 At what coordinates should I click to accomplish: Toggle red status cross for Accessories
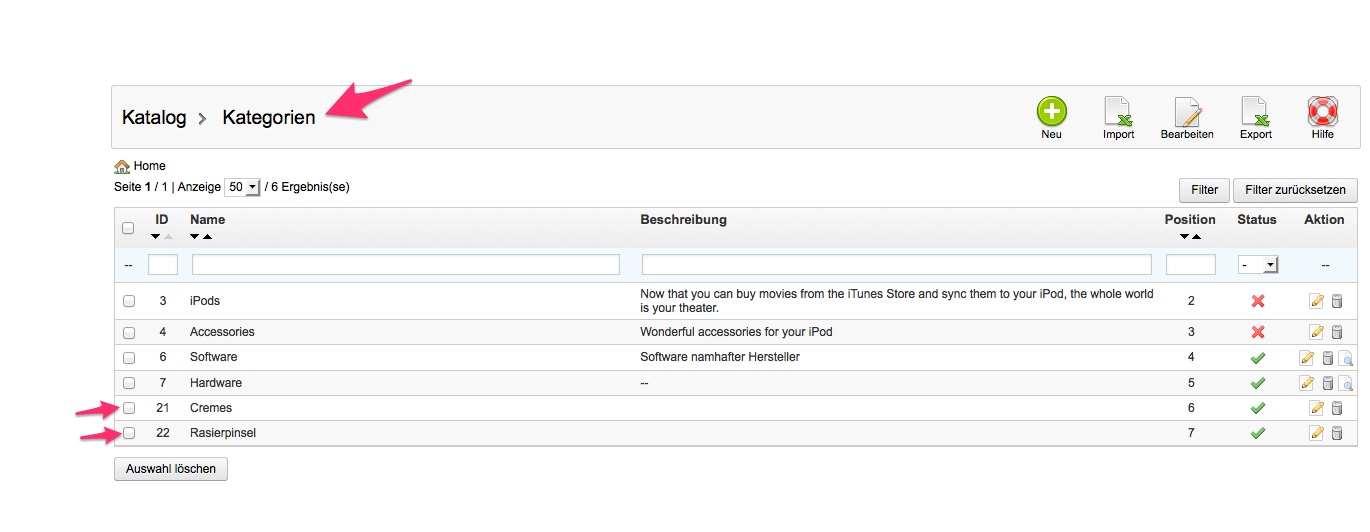pos(1258,332)
